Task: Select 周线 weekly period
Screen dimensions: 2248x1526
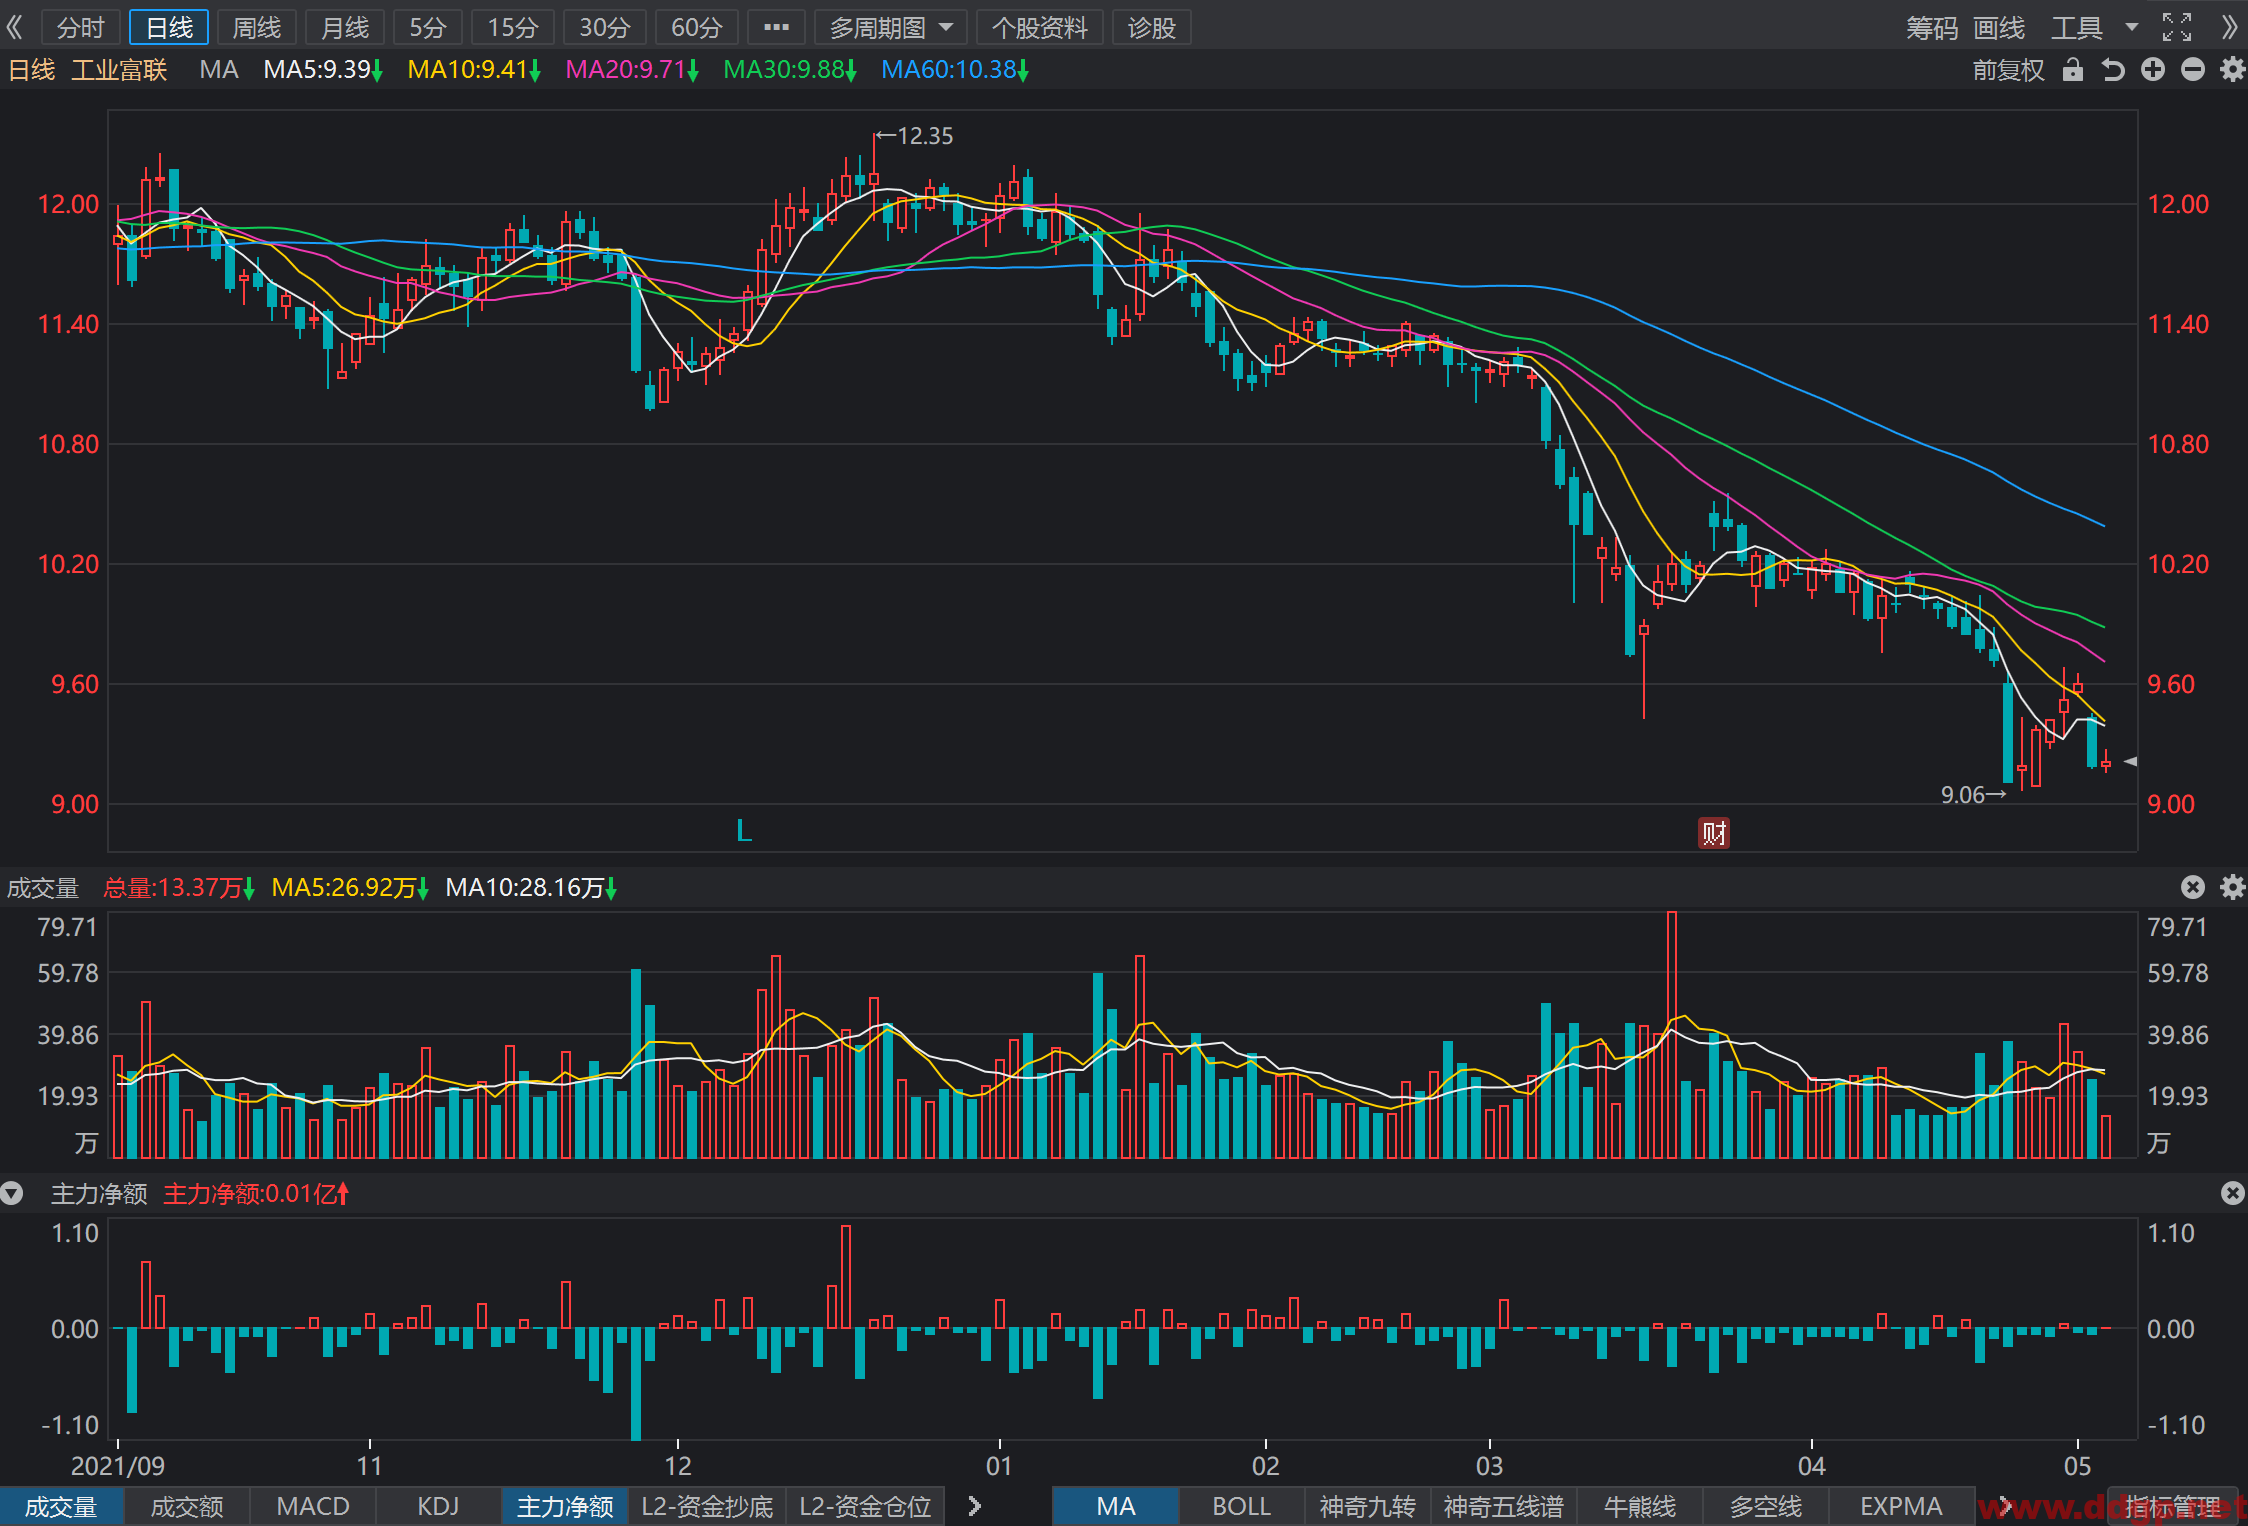Action: click(257, 27)
